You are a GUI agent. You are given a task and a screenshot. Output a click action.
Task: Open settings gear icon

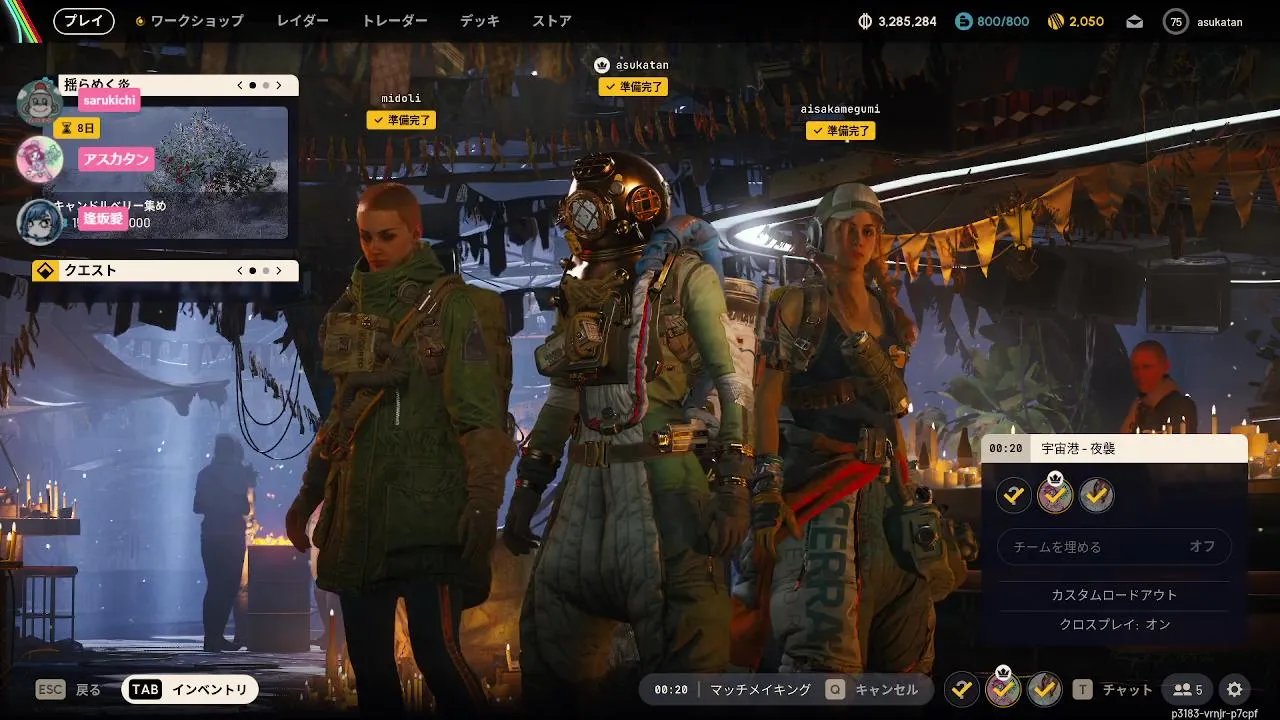1235,689
